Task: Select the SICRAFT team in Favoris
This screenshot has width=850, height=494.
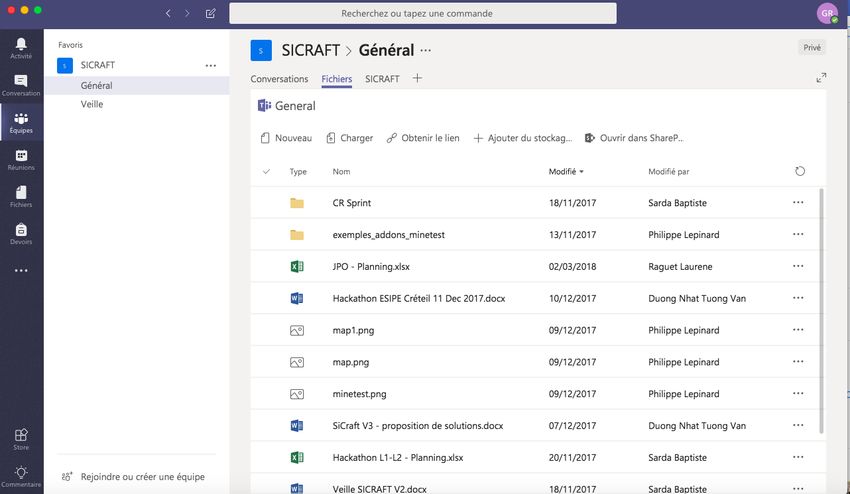Action: point(98,65)
